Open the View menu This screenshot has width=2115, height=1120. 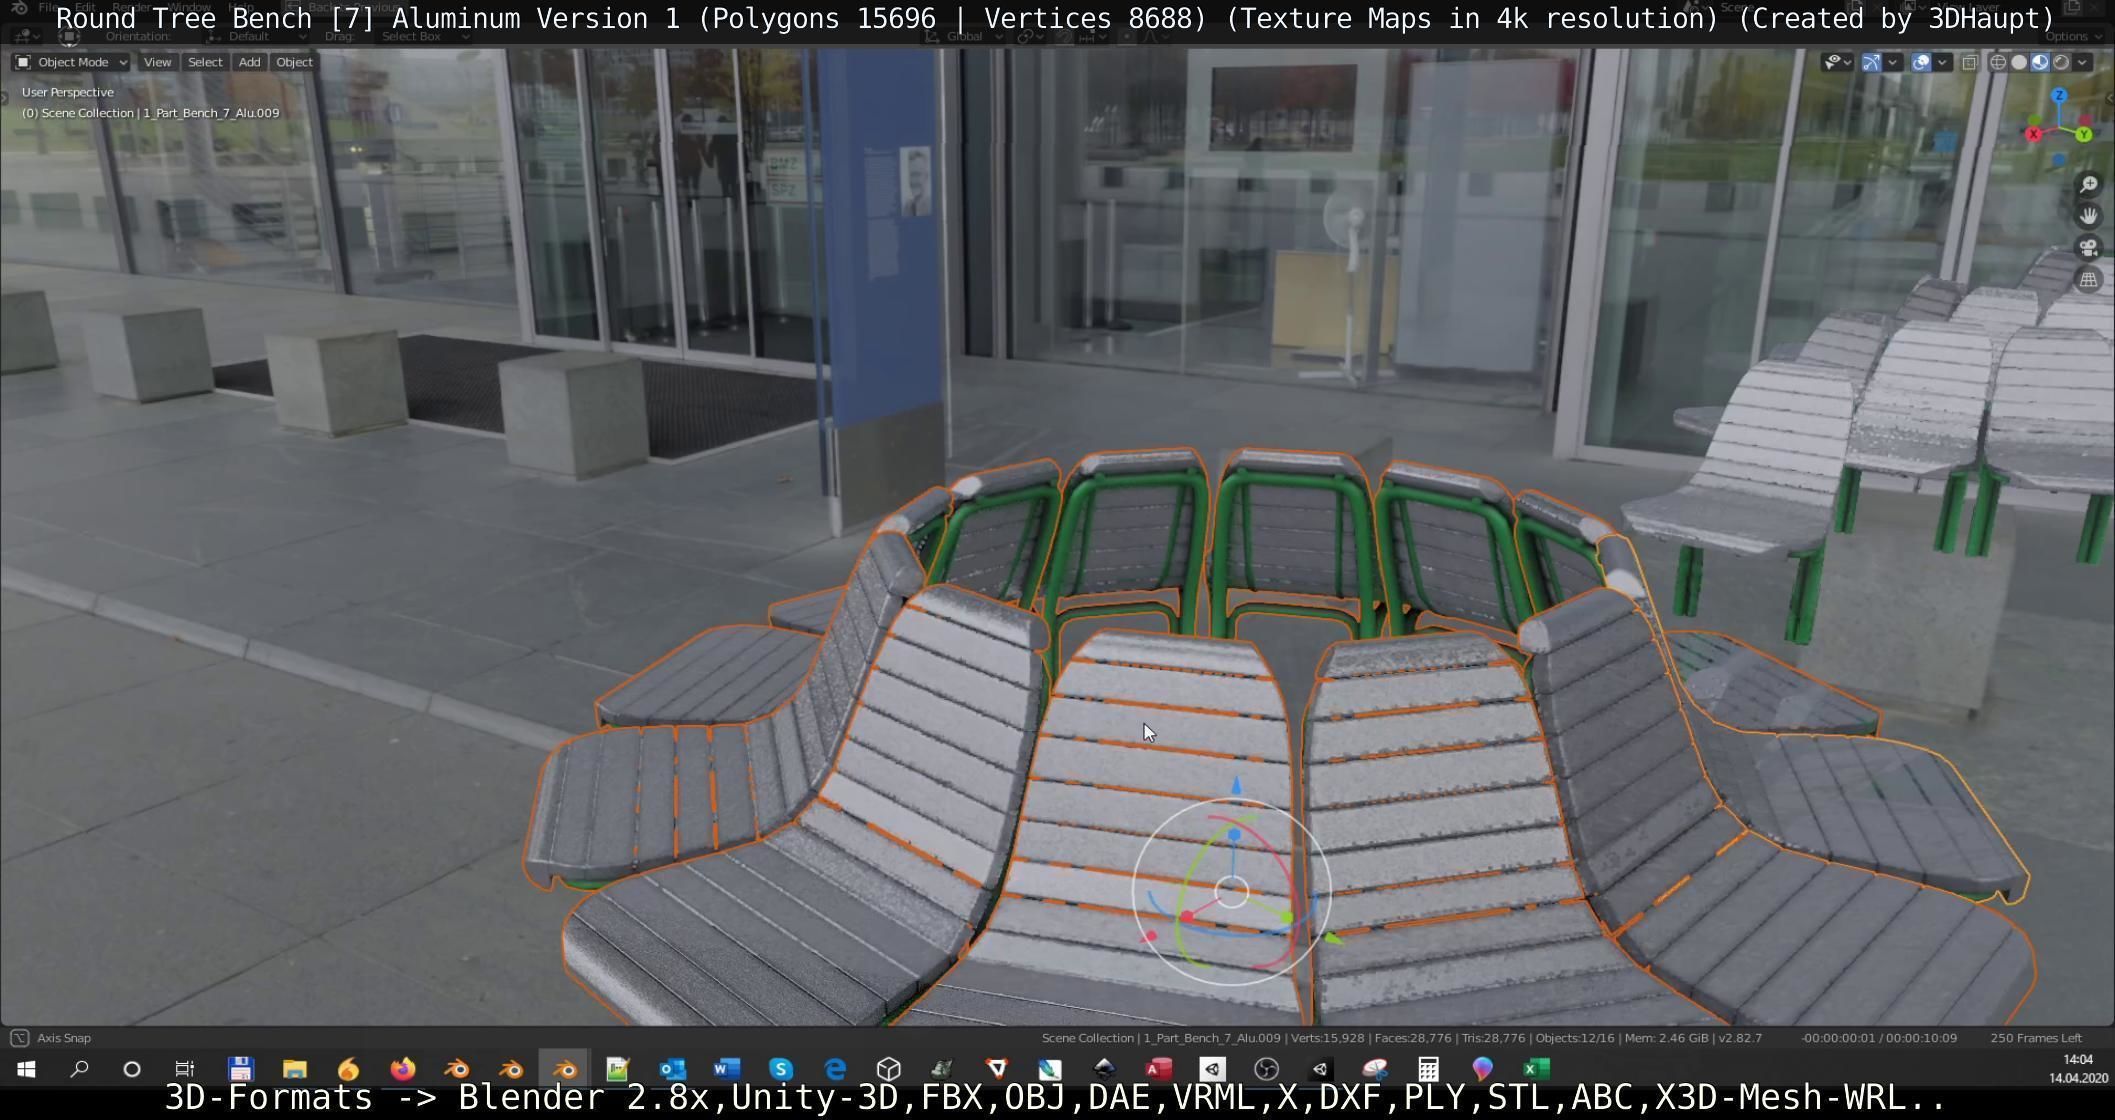[x=157, y=62]
